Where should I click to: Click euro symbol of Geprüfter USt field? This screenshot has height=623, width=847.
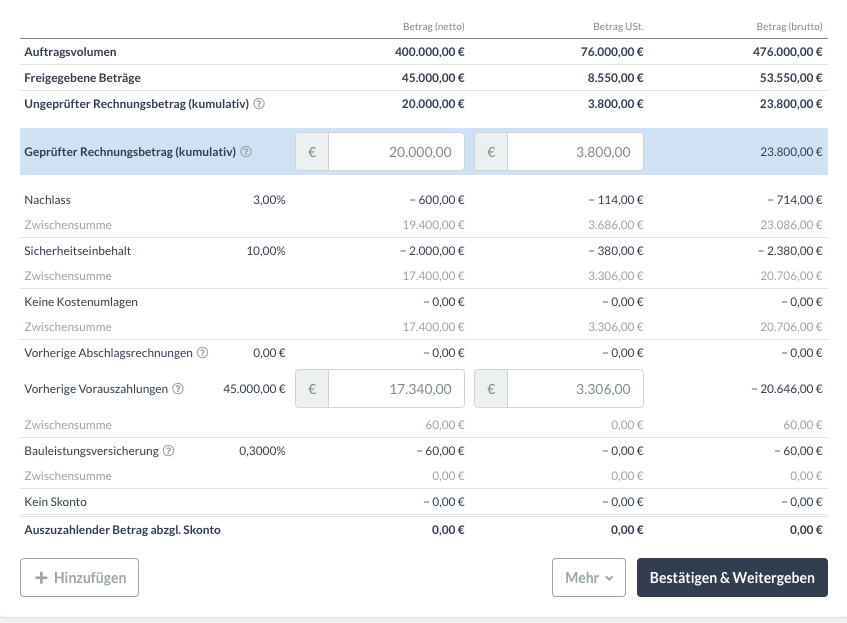coord(491,152)
